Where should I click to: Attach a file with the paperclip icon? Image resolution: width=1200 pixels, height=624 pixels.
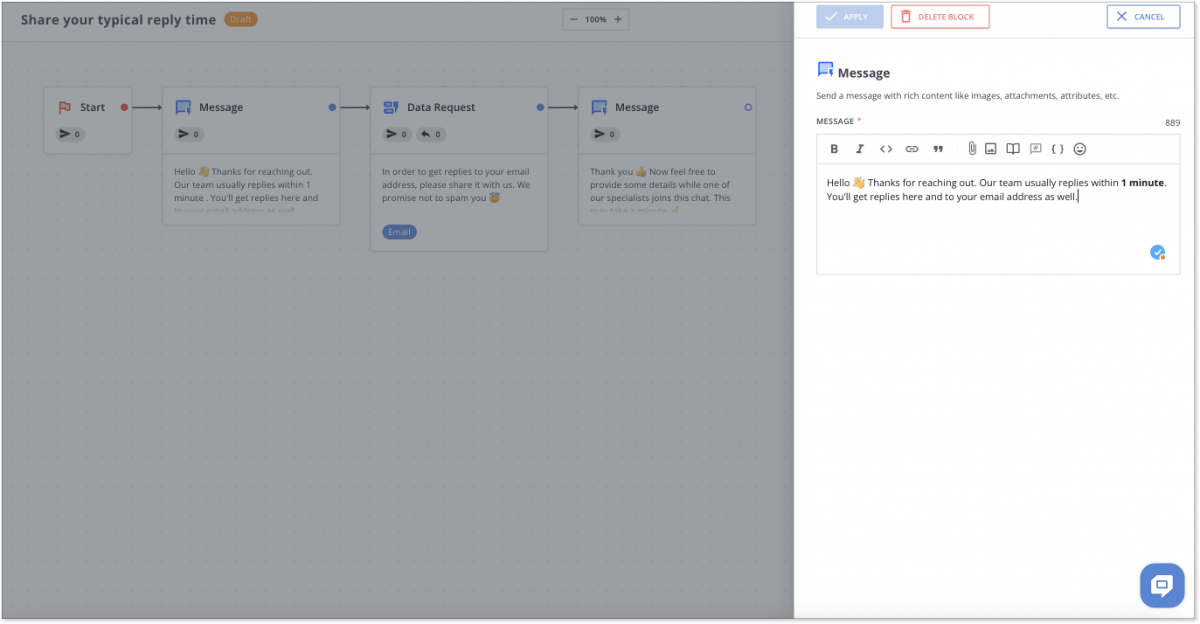[x=972, y=148]
